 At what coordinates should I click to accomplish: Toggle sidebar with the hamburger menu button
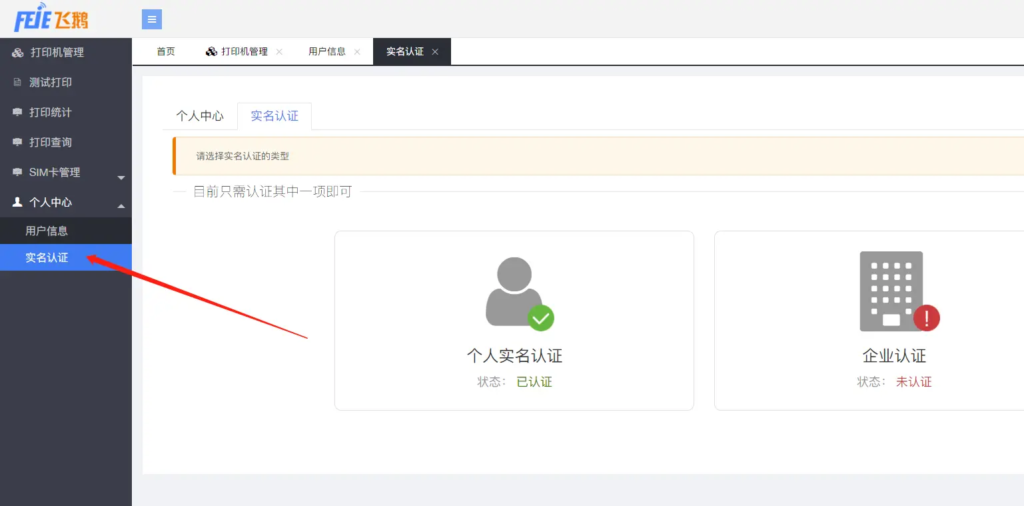pos(152,19)
